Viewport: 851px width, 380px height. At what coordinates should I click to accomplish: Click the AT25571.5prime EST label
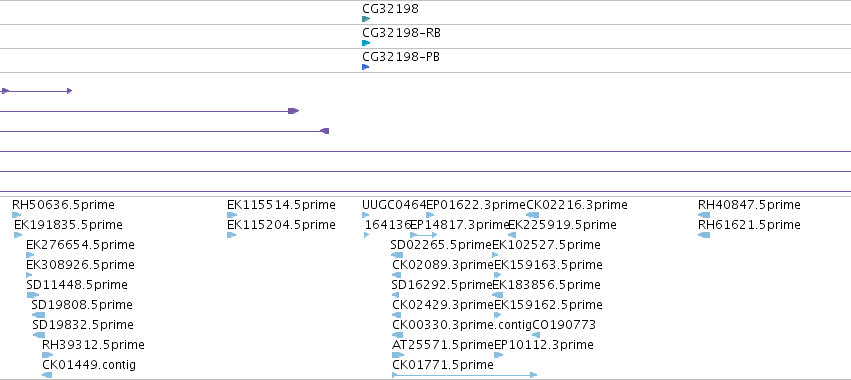pyautogui.click(x=442, y=345)
